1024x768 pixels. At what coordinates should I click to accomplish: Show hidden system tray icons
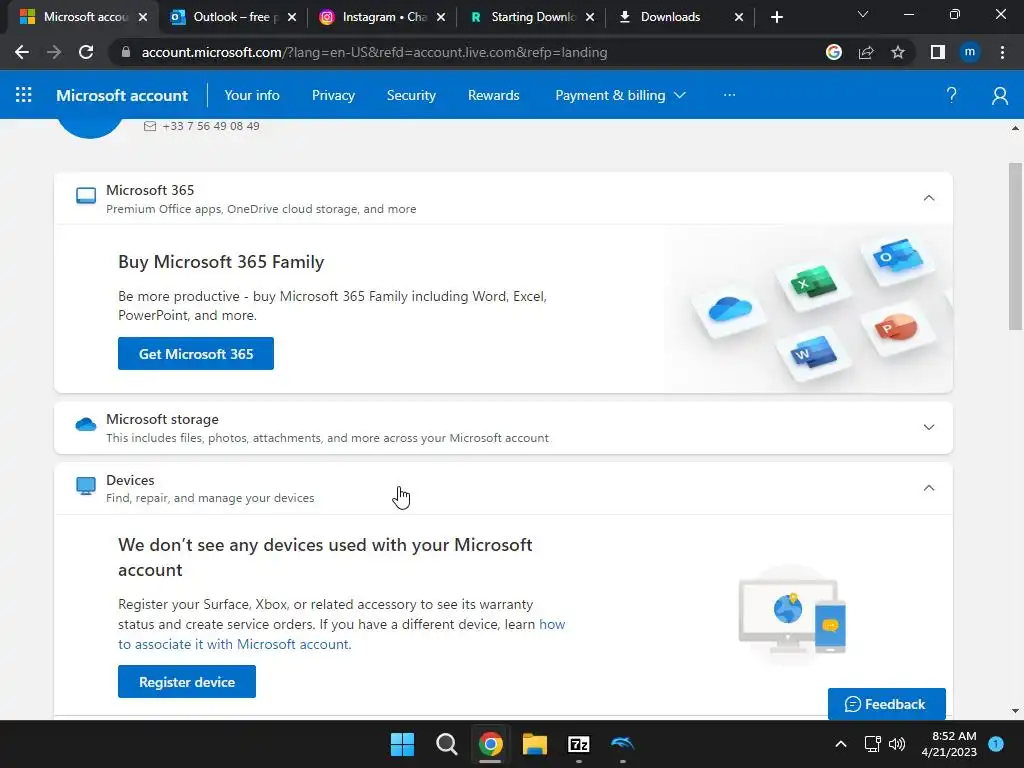click(840, 744)
